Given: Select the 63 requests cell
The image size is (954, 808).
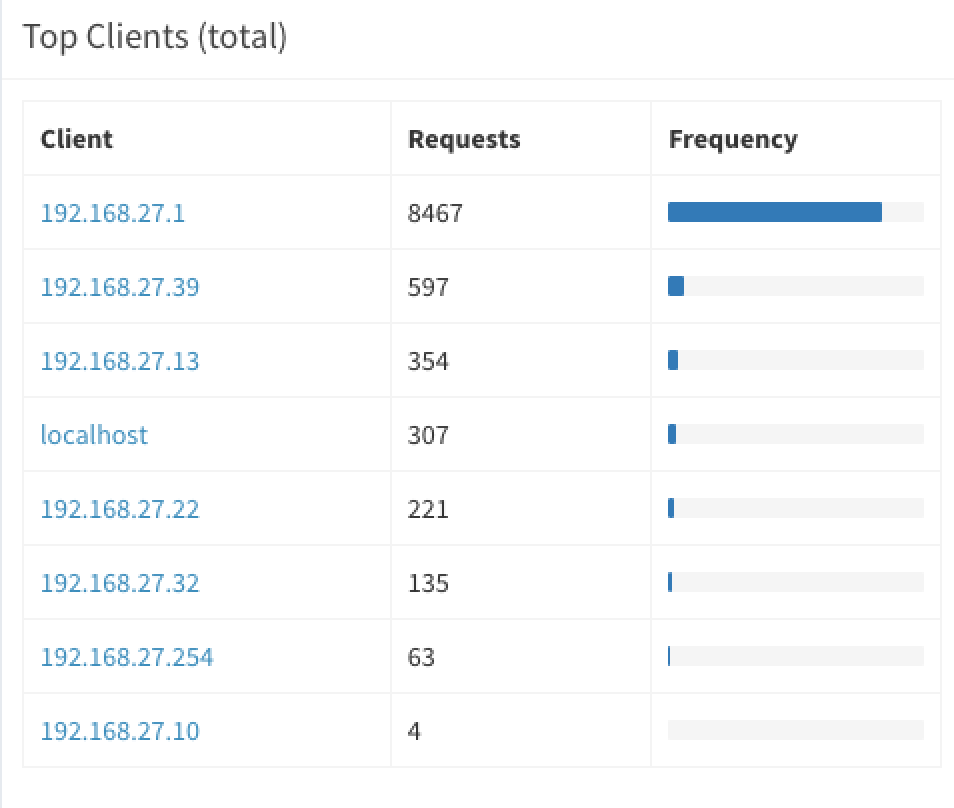Looking at the screenshot, I should point(521,656).
